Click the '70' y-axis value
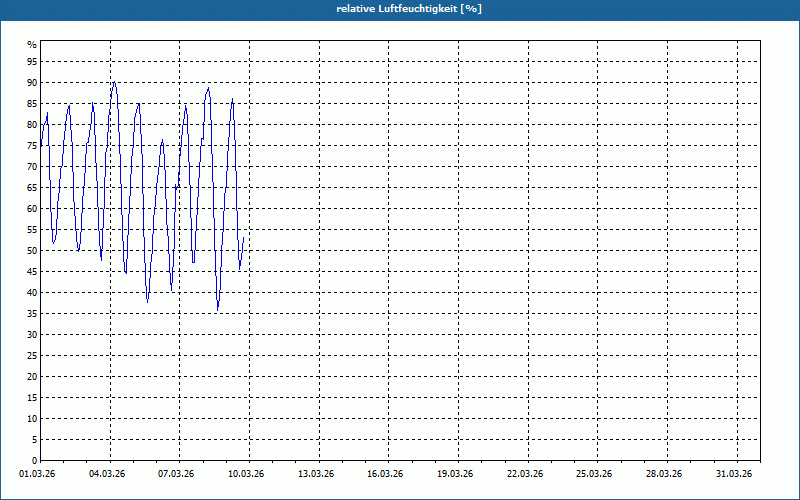 [x=32, y=166]
